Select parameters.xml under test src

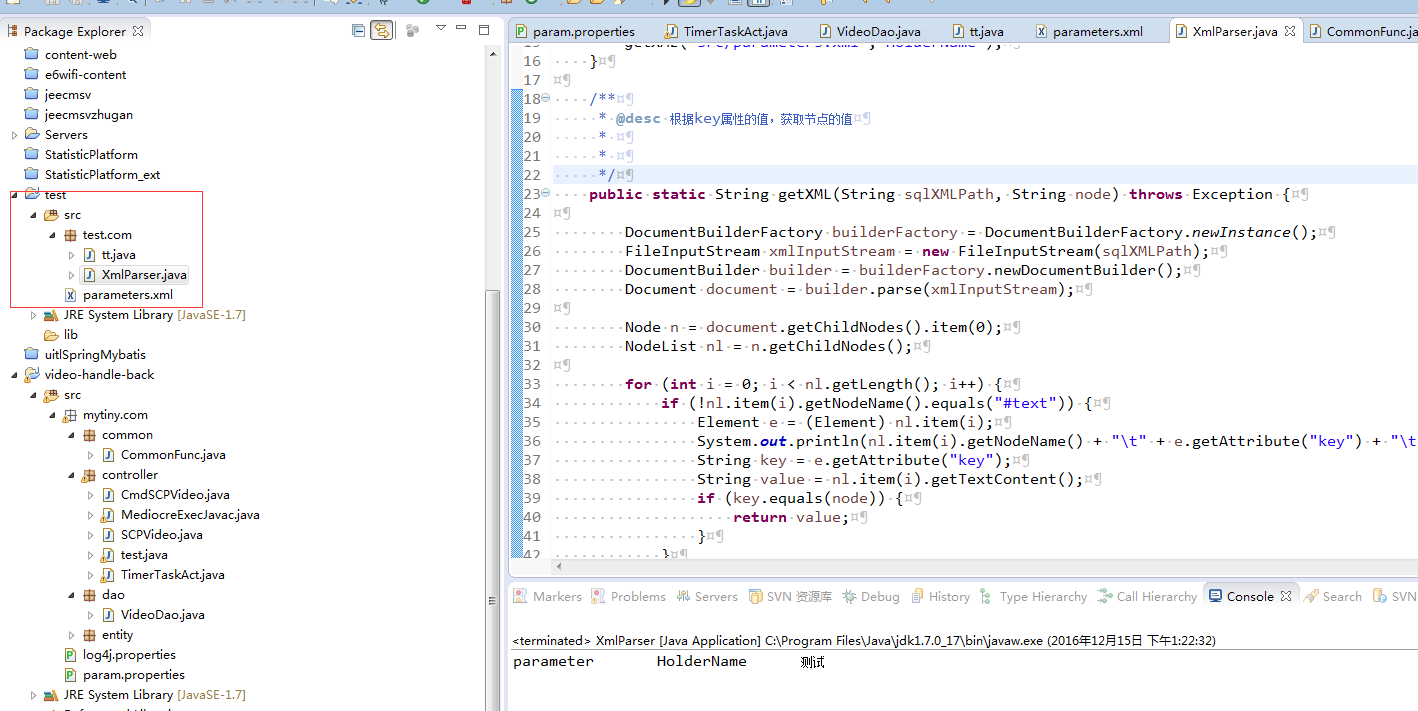click(x=127, y=295)
